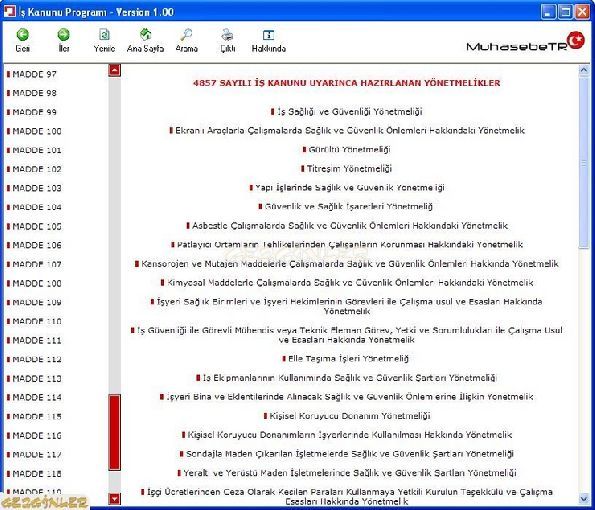This screenshot has height=510, width=595.
Task: Open Asbestle Çalışmalarda regulation link
Action: [x=350, y=226]
